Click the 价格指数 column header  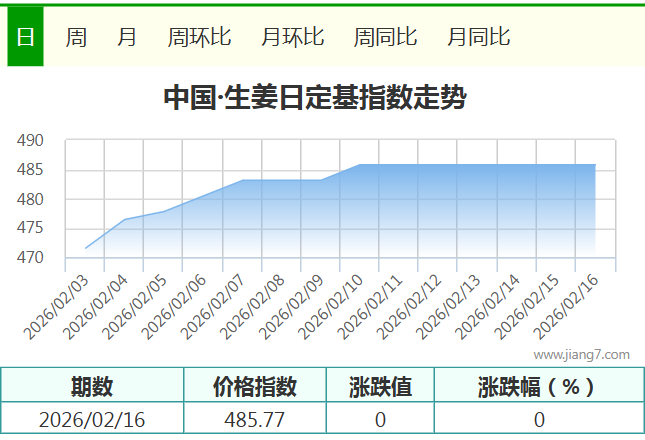pyautogui.click(x=255, y=386)
